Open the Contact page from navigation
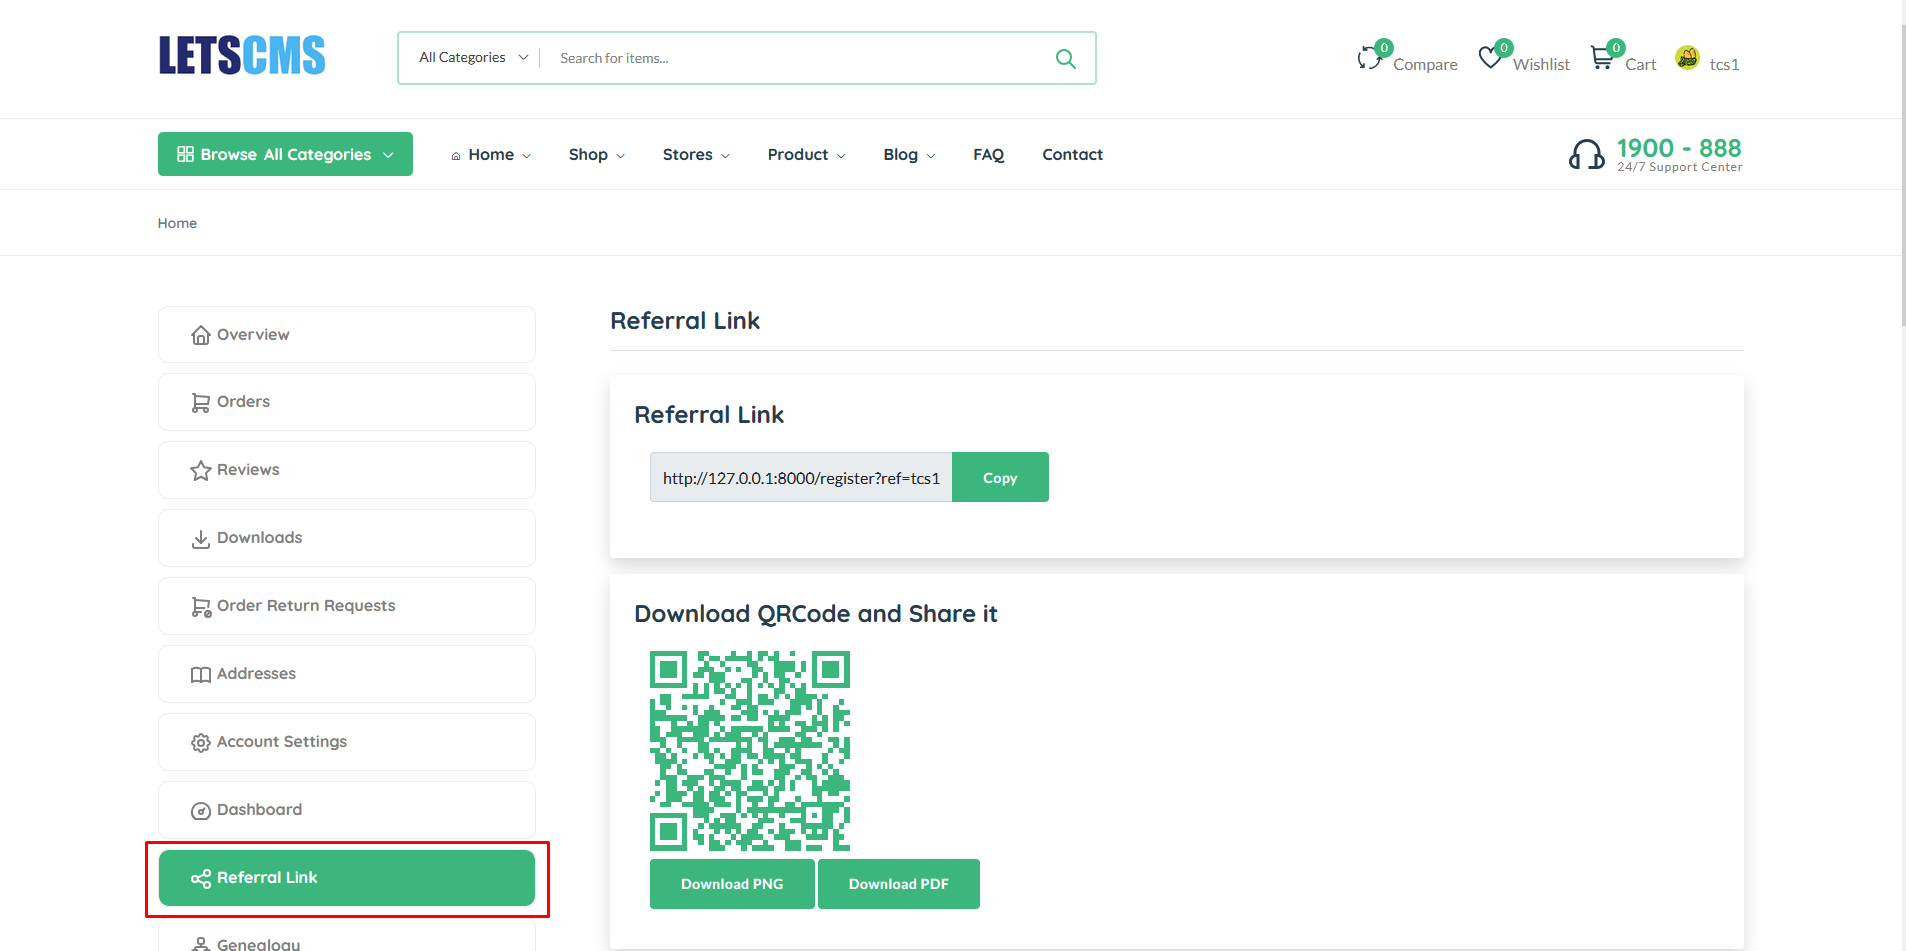Viewport: 1906px width, 951px height. coord(1071,154)
